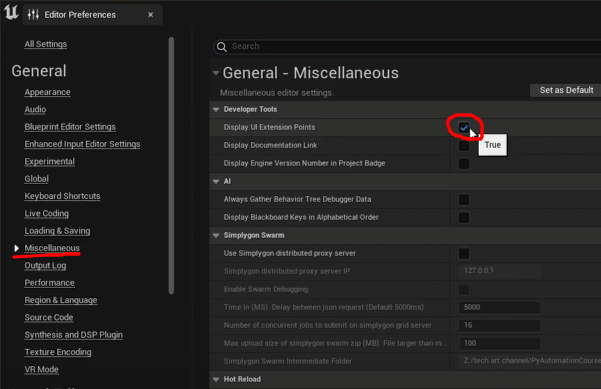Open Texture Encoding settings
The width and height of the screenshot is (601, 389).
click(58, 352)
